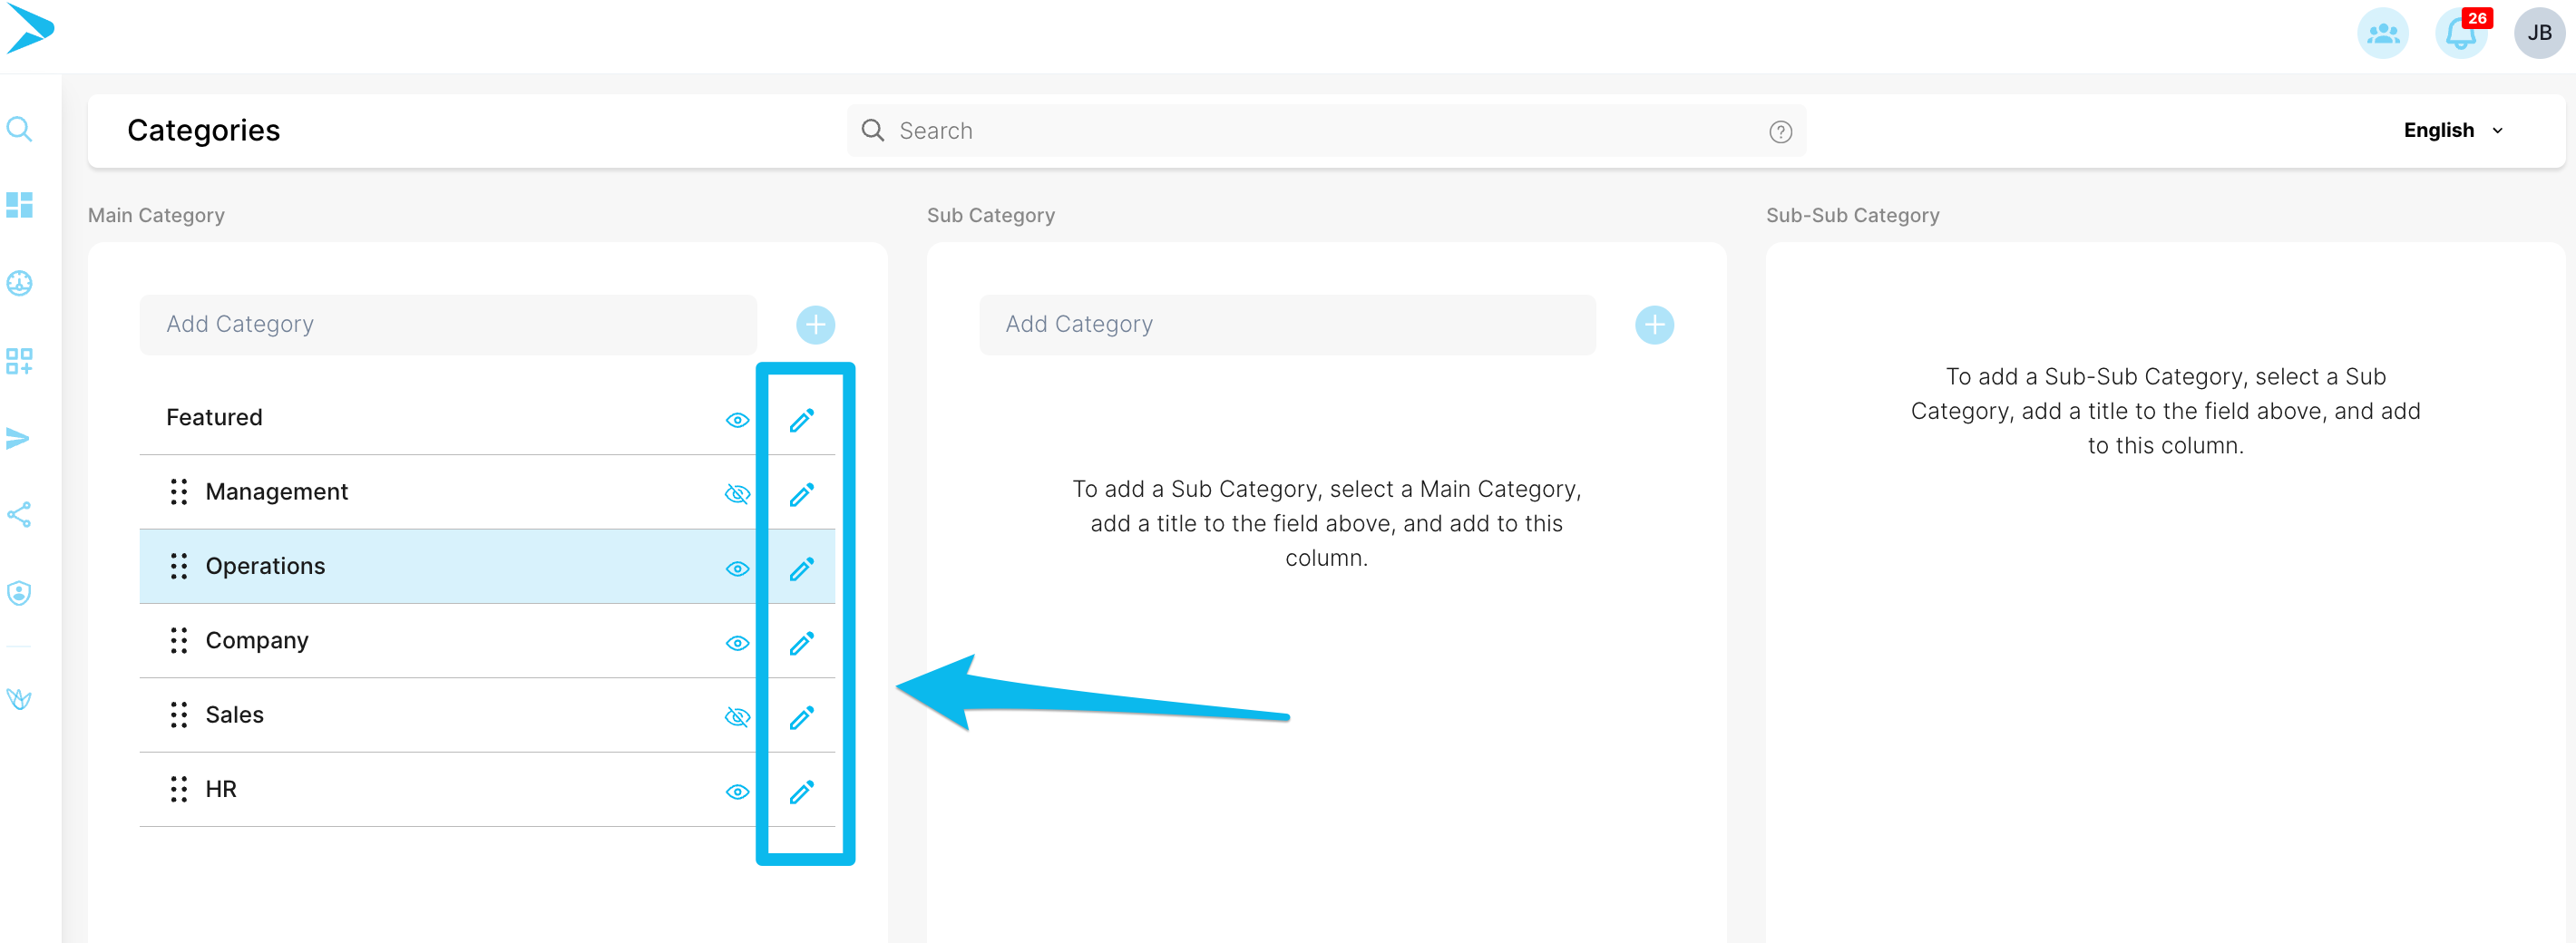Click the Main Category Add Category field
Image resolution: width=2576 pixels, height=943 pixels.
pyautogui.click(x=448, y=324)
